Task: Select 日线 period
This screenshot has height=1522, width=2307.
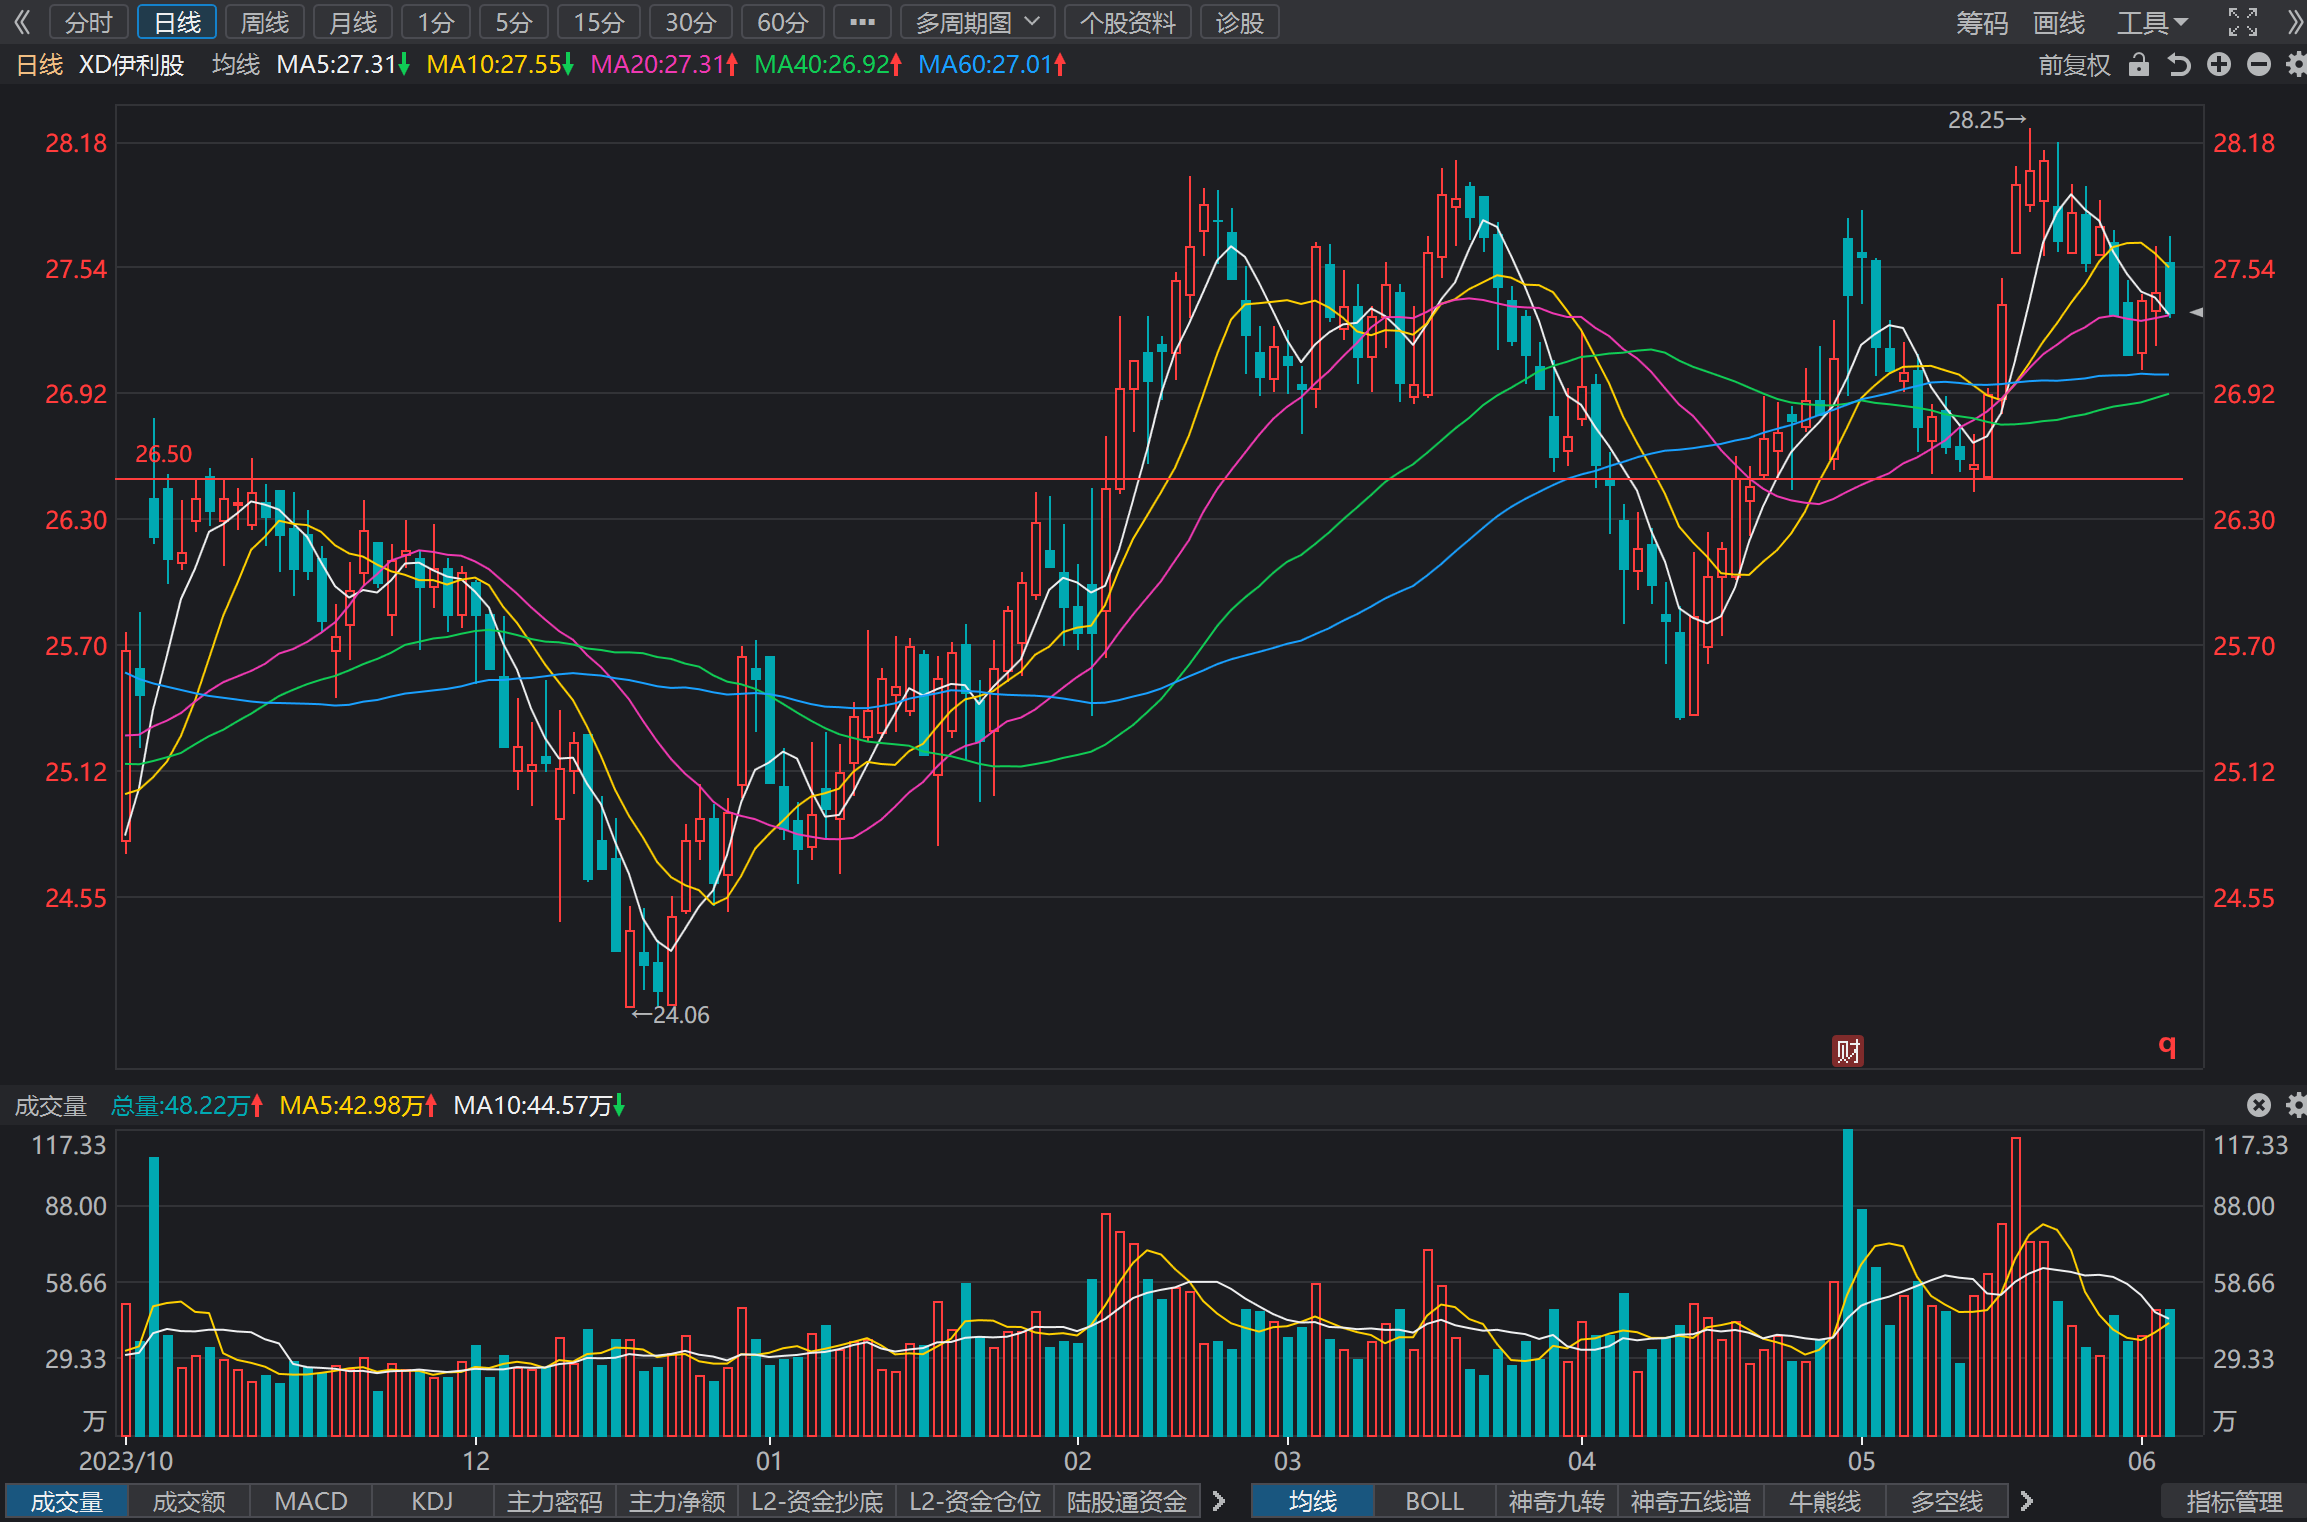Action: [177, 22]
